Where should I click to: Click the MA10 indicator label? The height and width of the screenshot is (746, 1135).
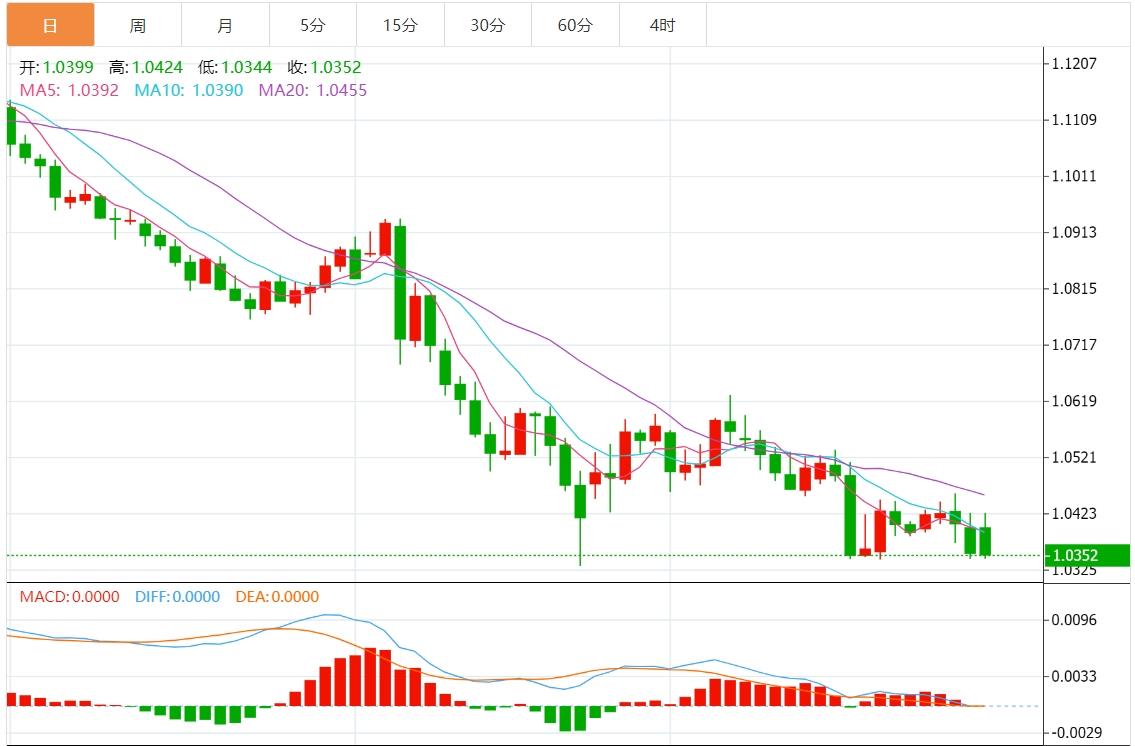[189, 90]
